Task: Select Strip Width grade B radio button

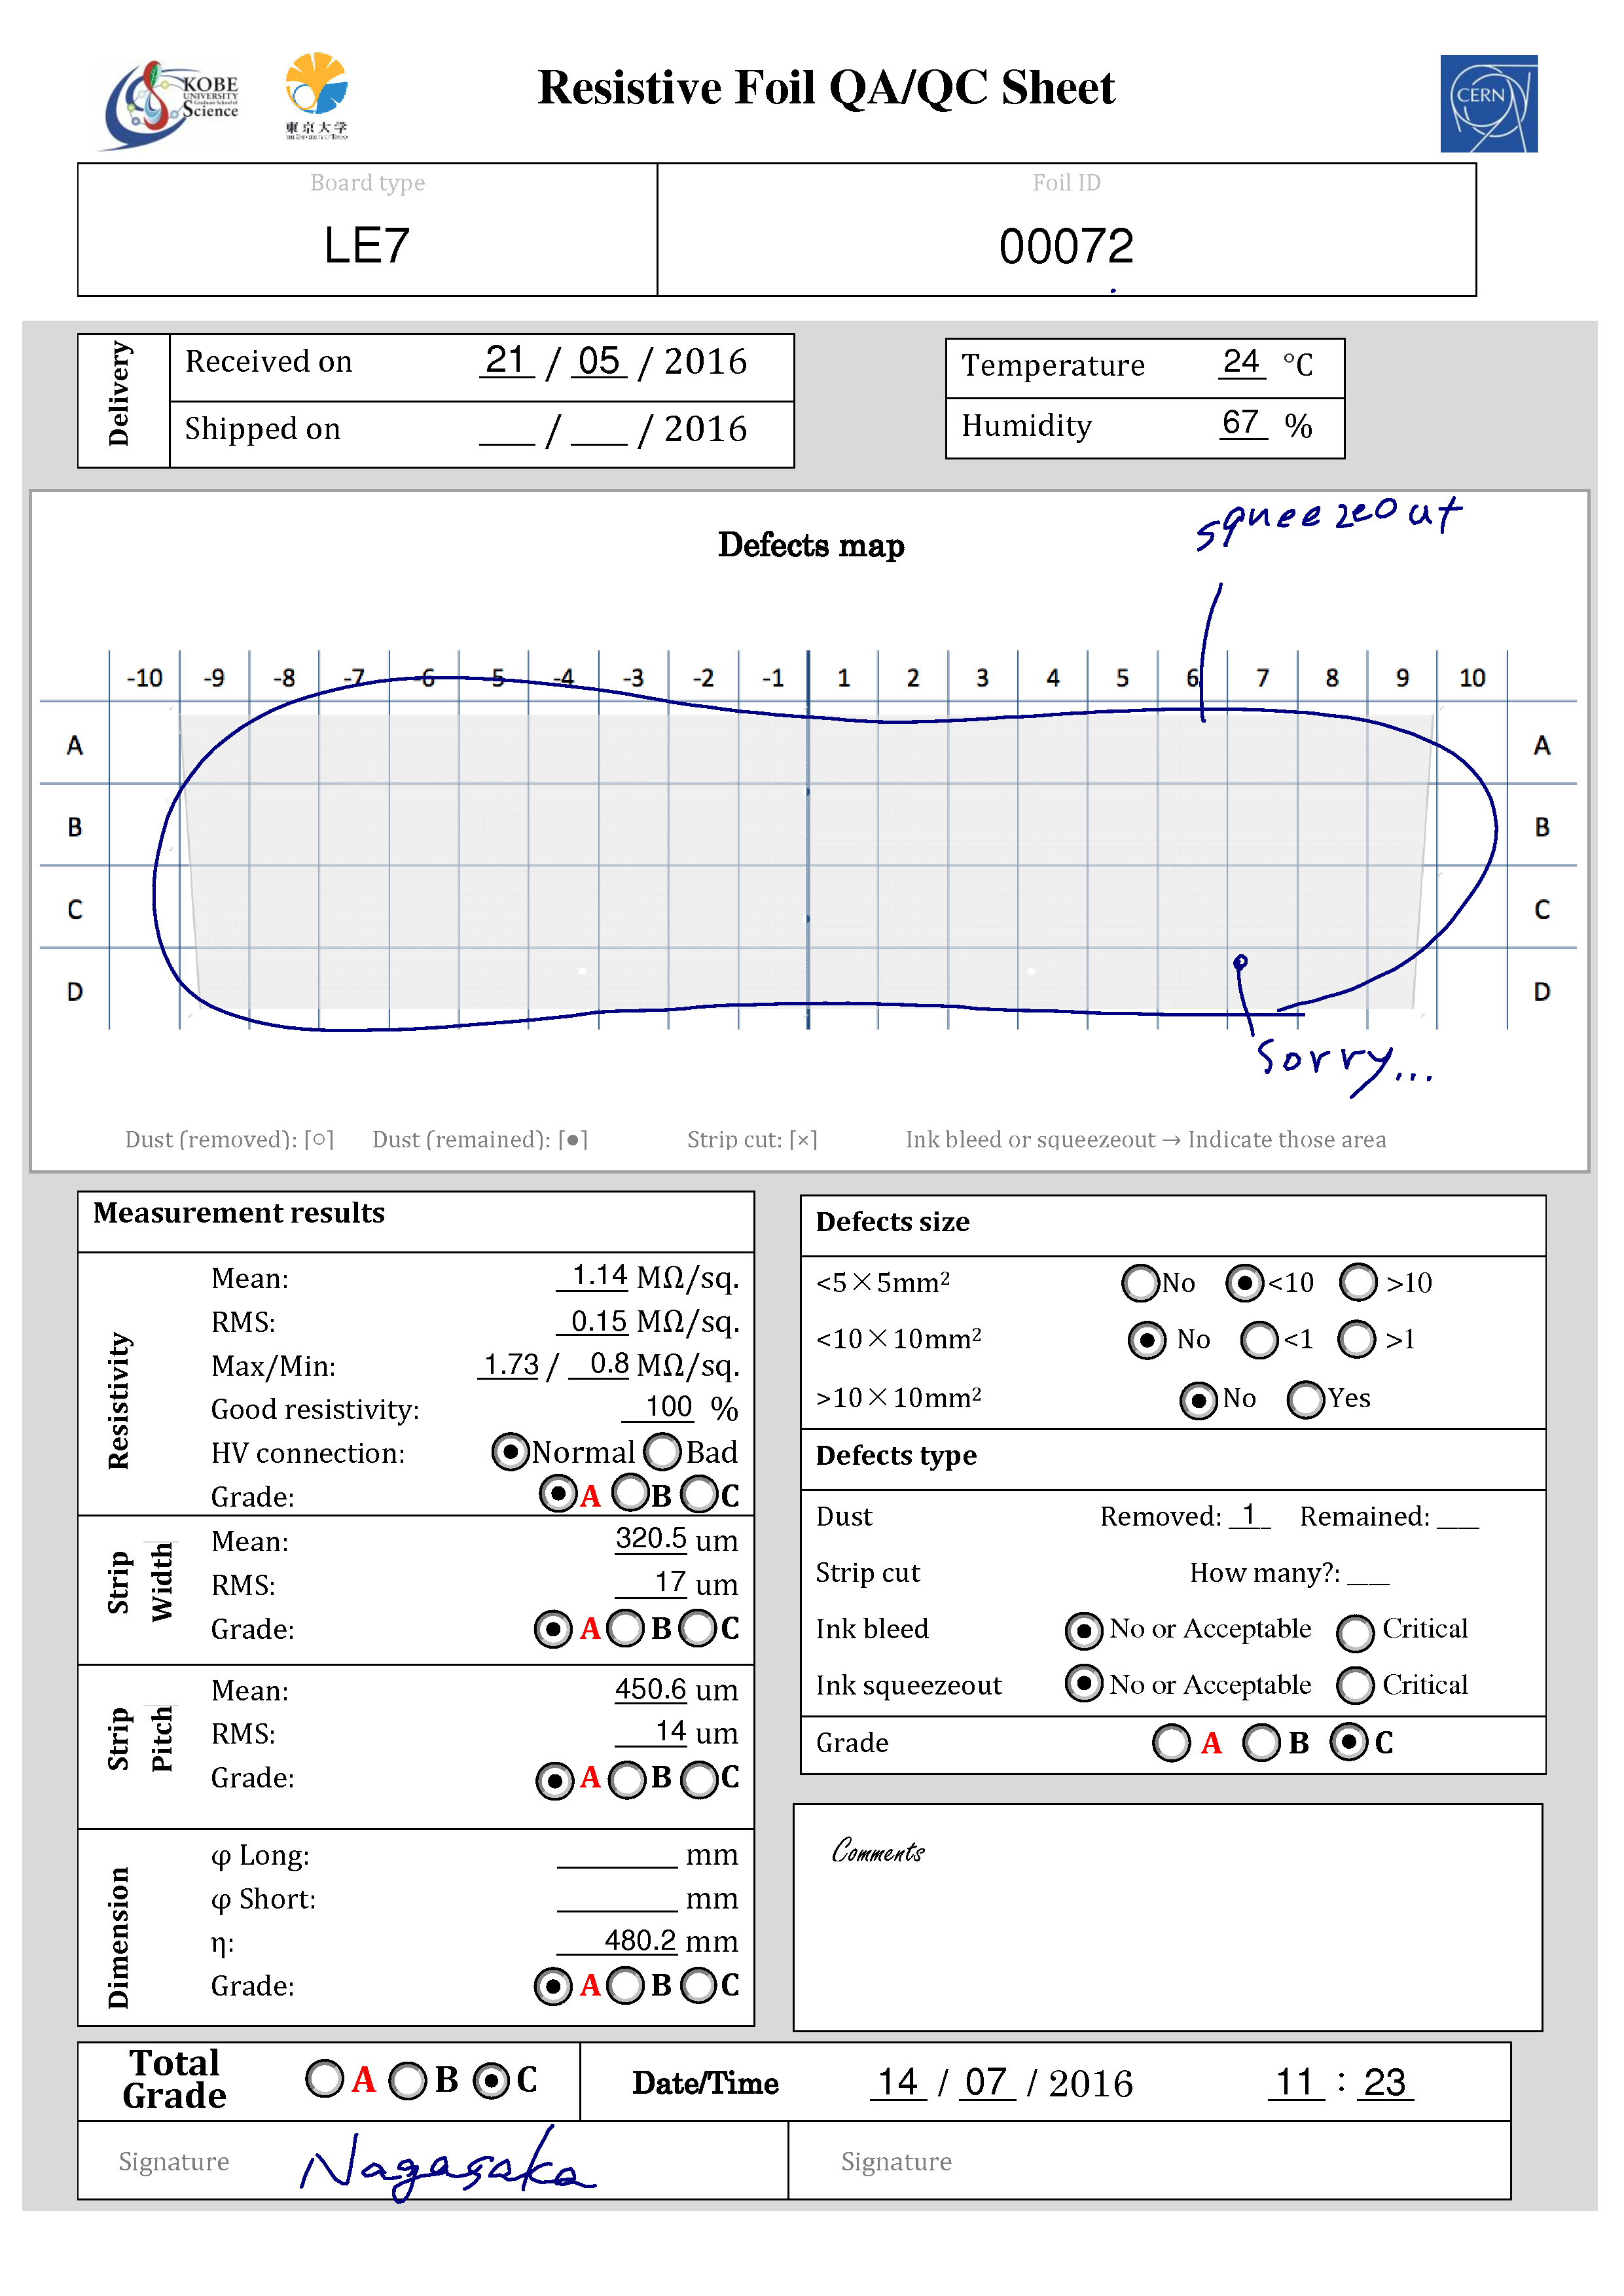Action: pos(626,1628)
